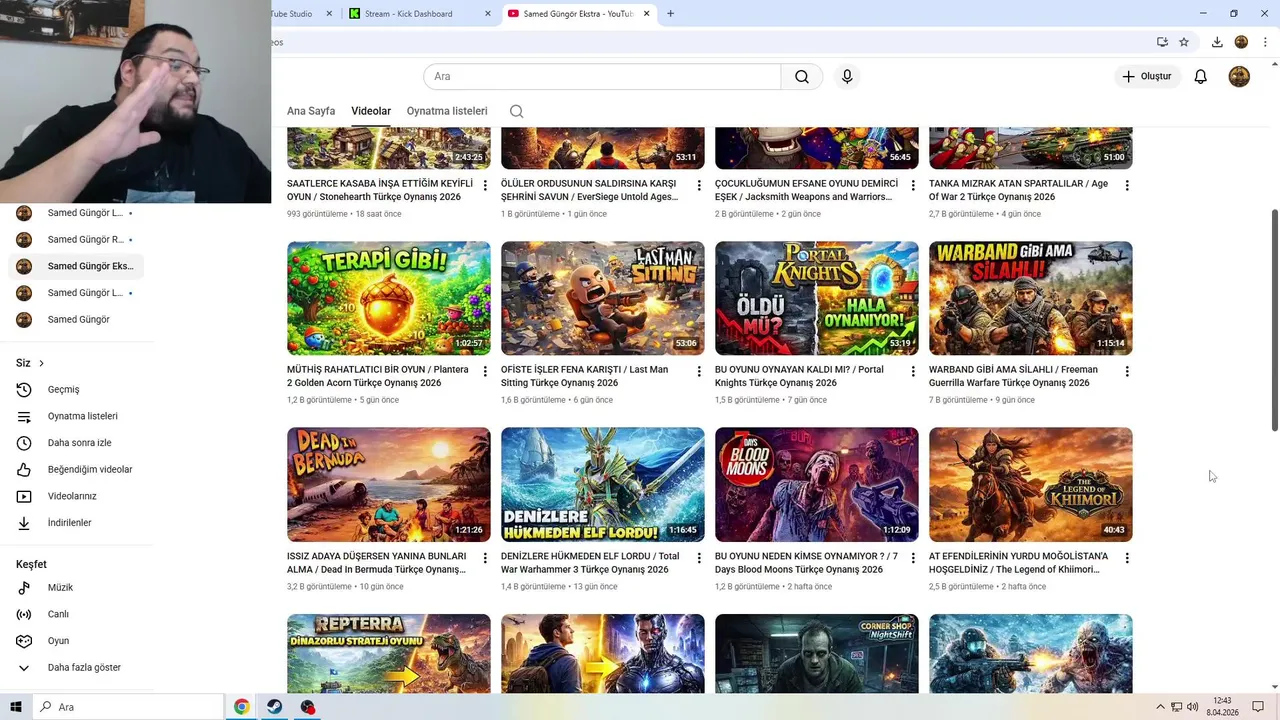This screenshot has width=1280, height=720.
Task: Close the Kick Dashboard tab
Action: click(488, 14)
